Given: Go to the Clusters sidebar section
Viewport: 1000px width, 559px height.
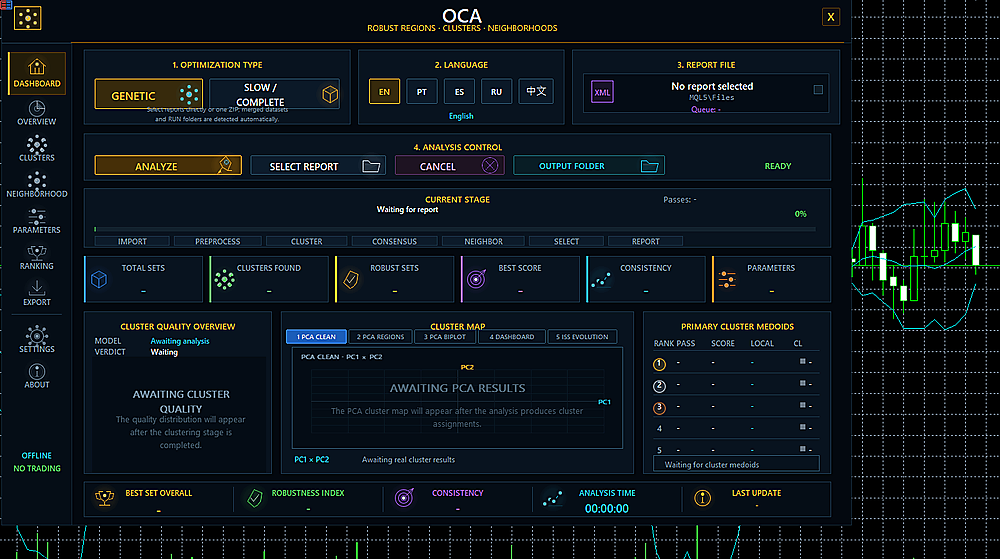Looking at the screenshot, I should [x=37, y=149].
